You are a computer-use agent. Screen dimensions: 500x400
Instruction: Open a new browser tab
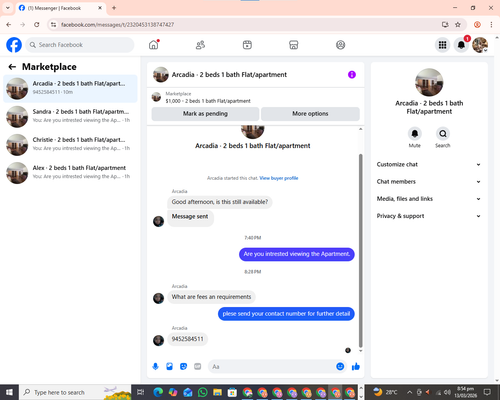click(x=114, y=8)
